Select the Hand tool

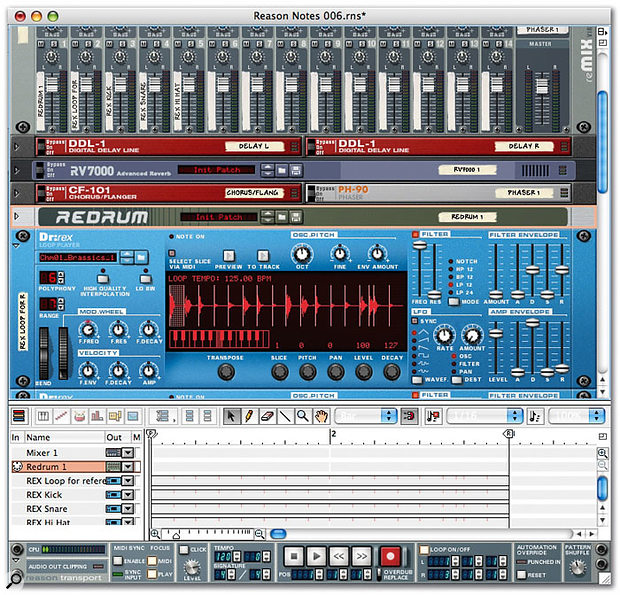[x=321, y=416]
